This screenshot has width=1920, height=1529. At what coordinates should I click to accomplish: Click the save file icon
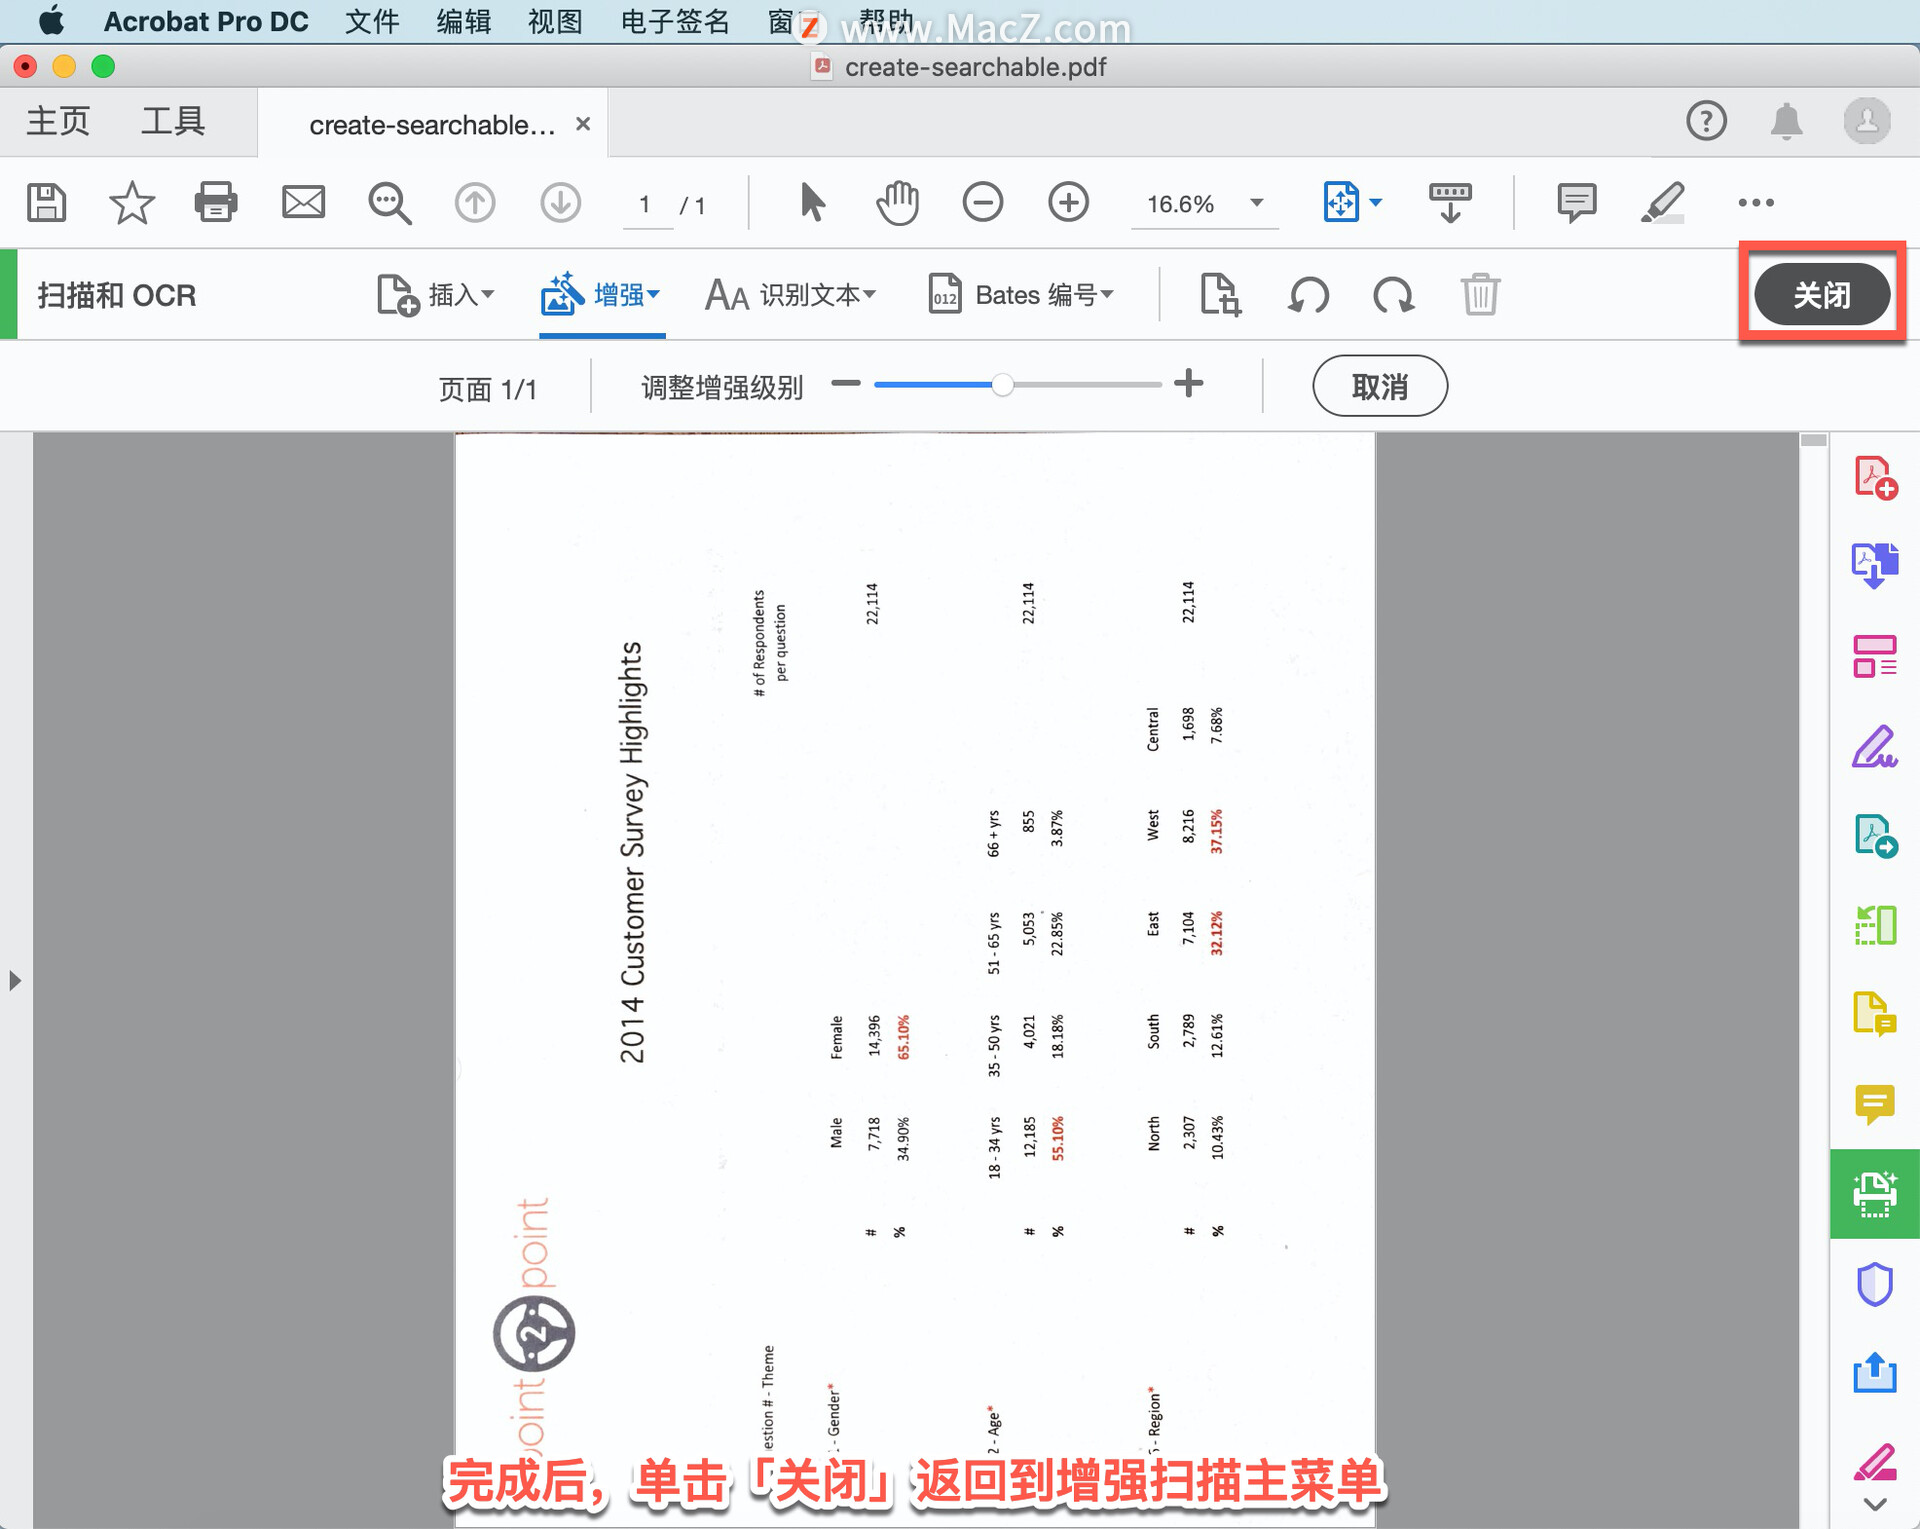pyautogui.click(x=46, y=203)
